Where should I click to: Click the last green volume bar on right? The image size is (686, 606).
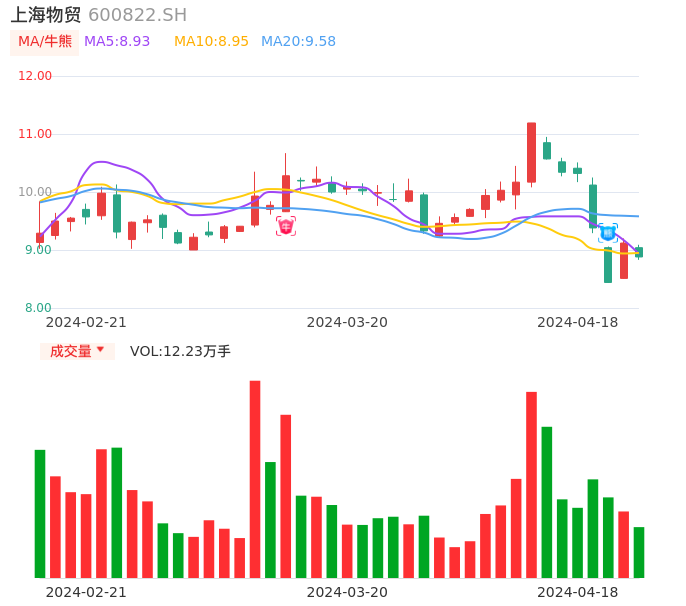(639, 553)
